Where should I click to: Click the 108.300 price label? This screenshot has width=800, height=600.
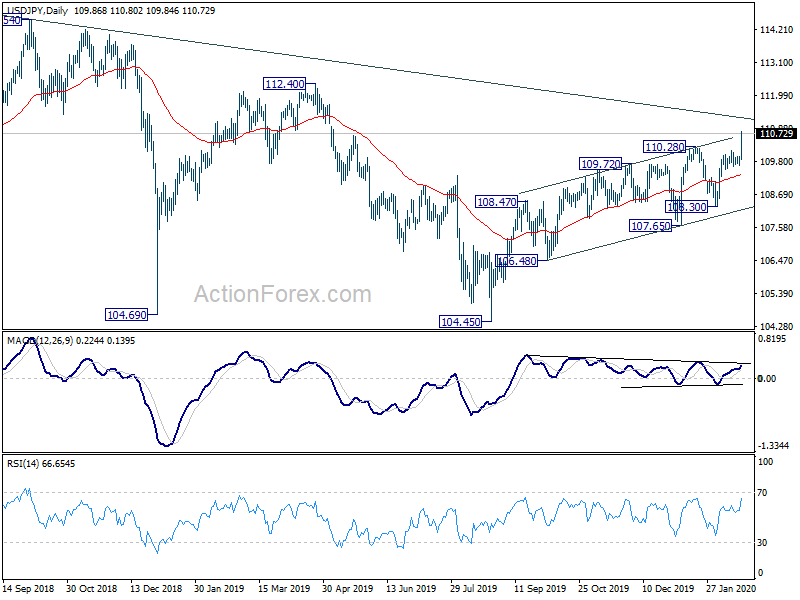687,207
